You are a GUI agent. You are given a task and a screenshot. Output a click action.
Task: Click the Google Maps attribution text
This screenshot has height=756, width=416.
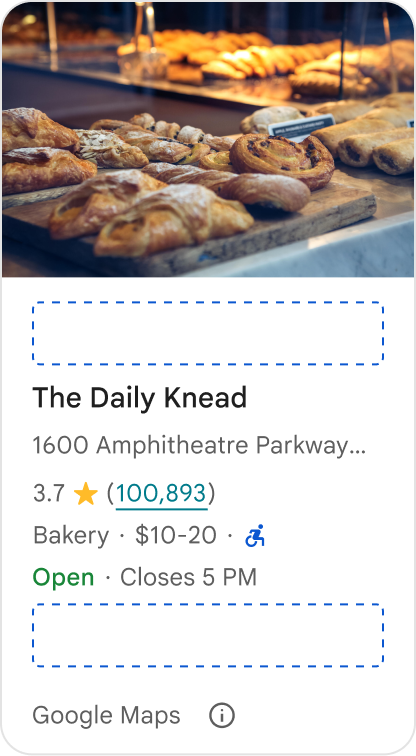pyautogui.click(x=106, y=716)
